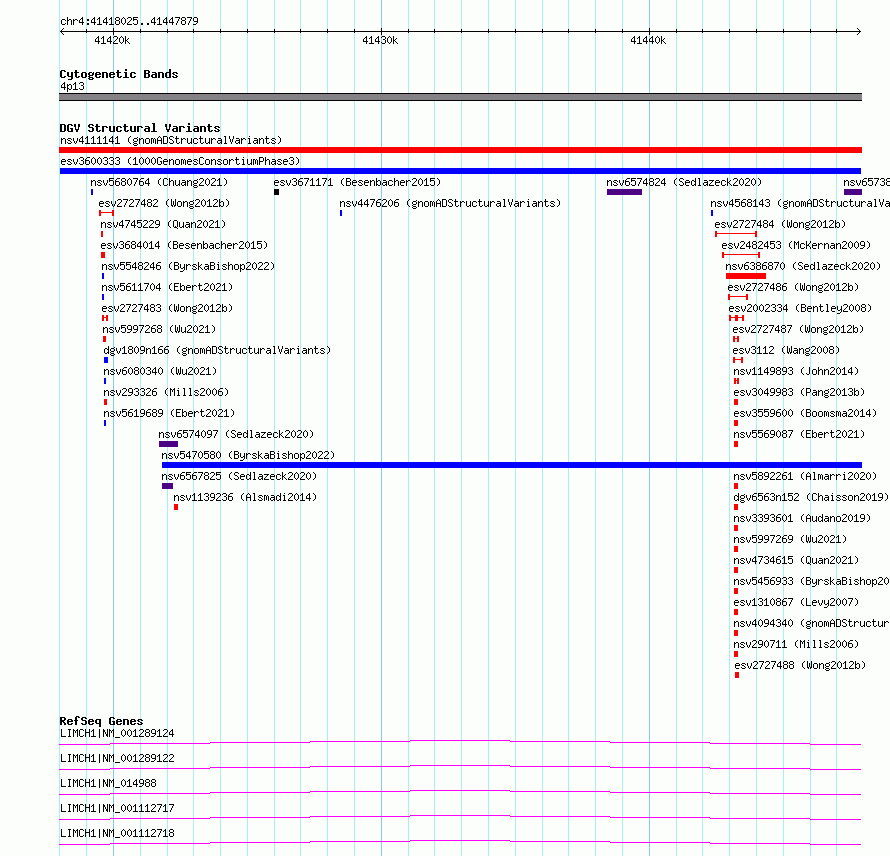Click esv2727488 (Wong2012b) label
Image resolution: width=890 pixels, height=856 pixels.
800,665
